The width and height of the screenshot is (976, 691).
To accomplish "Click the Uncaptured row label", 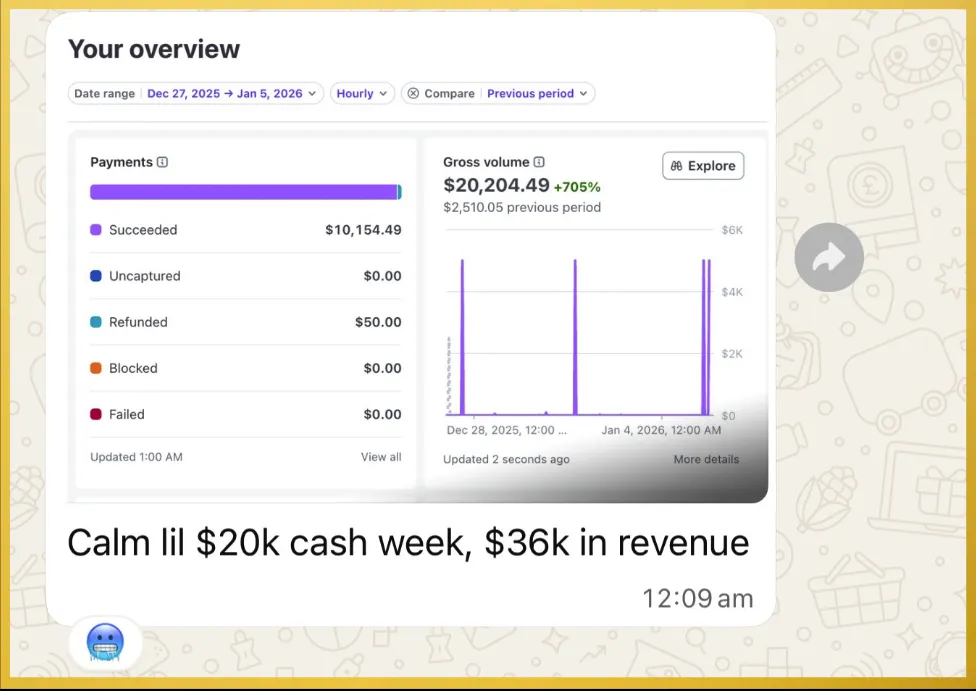I will pyautogui.click(x=144, y=276).
